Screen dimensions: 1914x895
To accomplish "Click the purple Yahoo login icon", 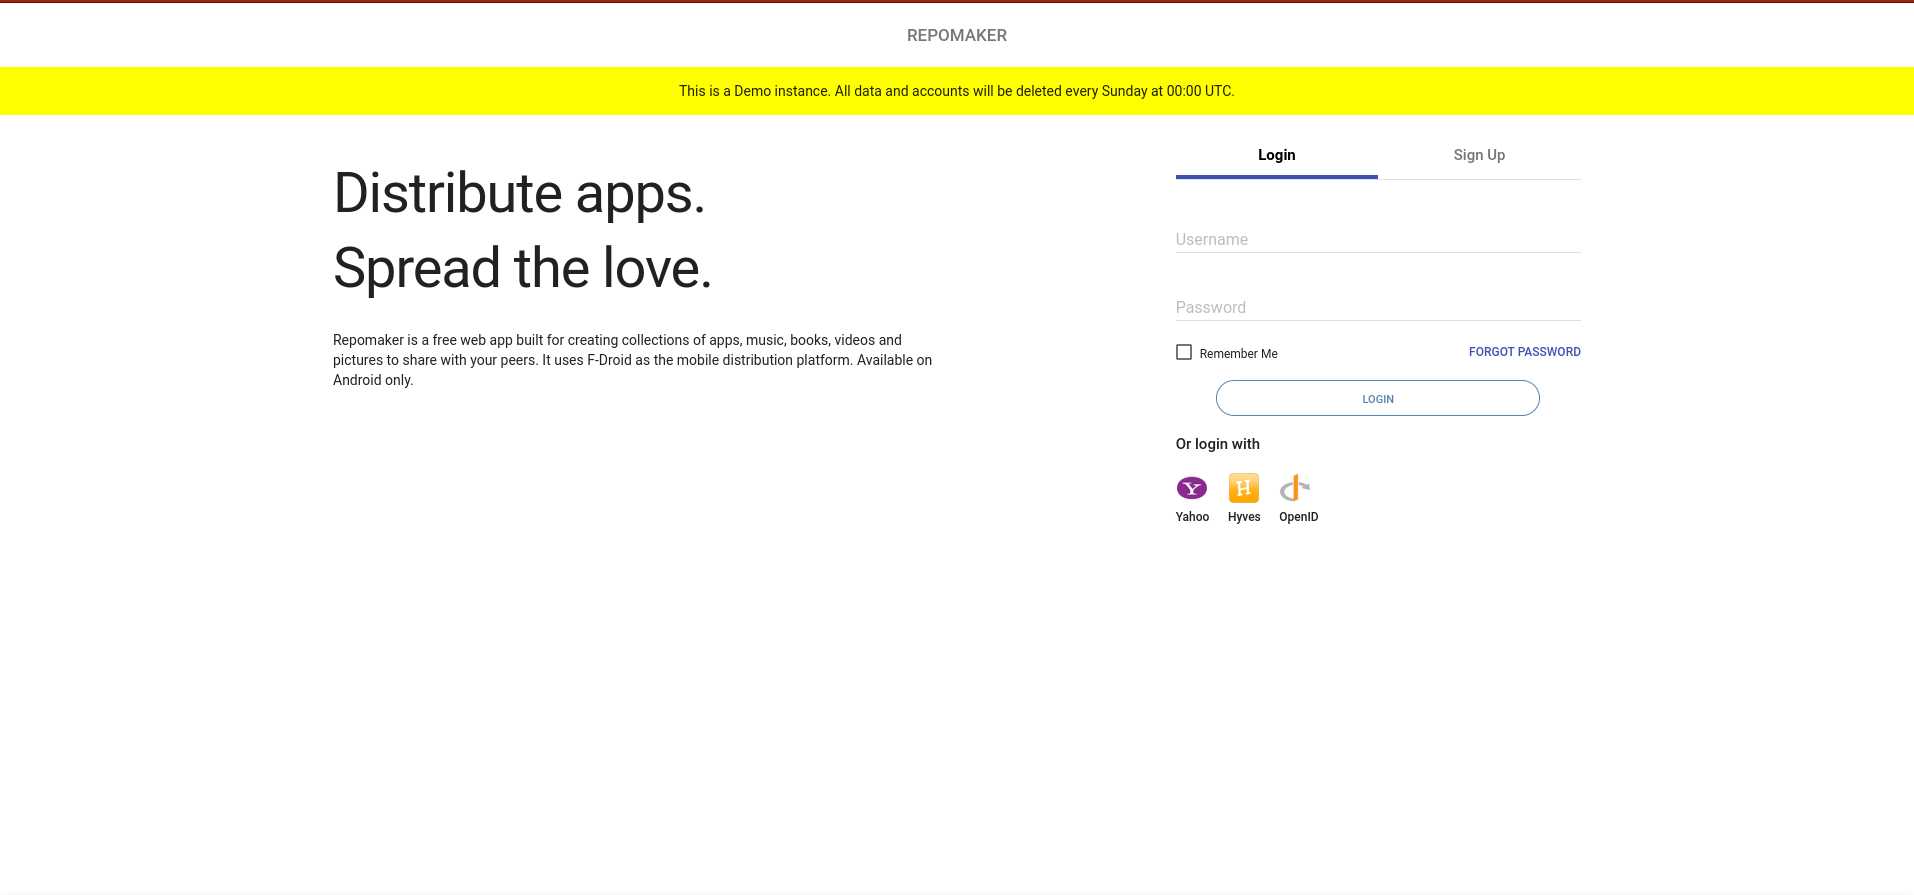I will (x=1191, y=488).
